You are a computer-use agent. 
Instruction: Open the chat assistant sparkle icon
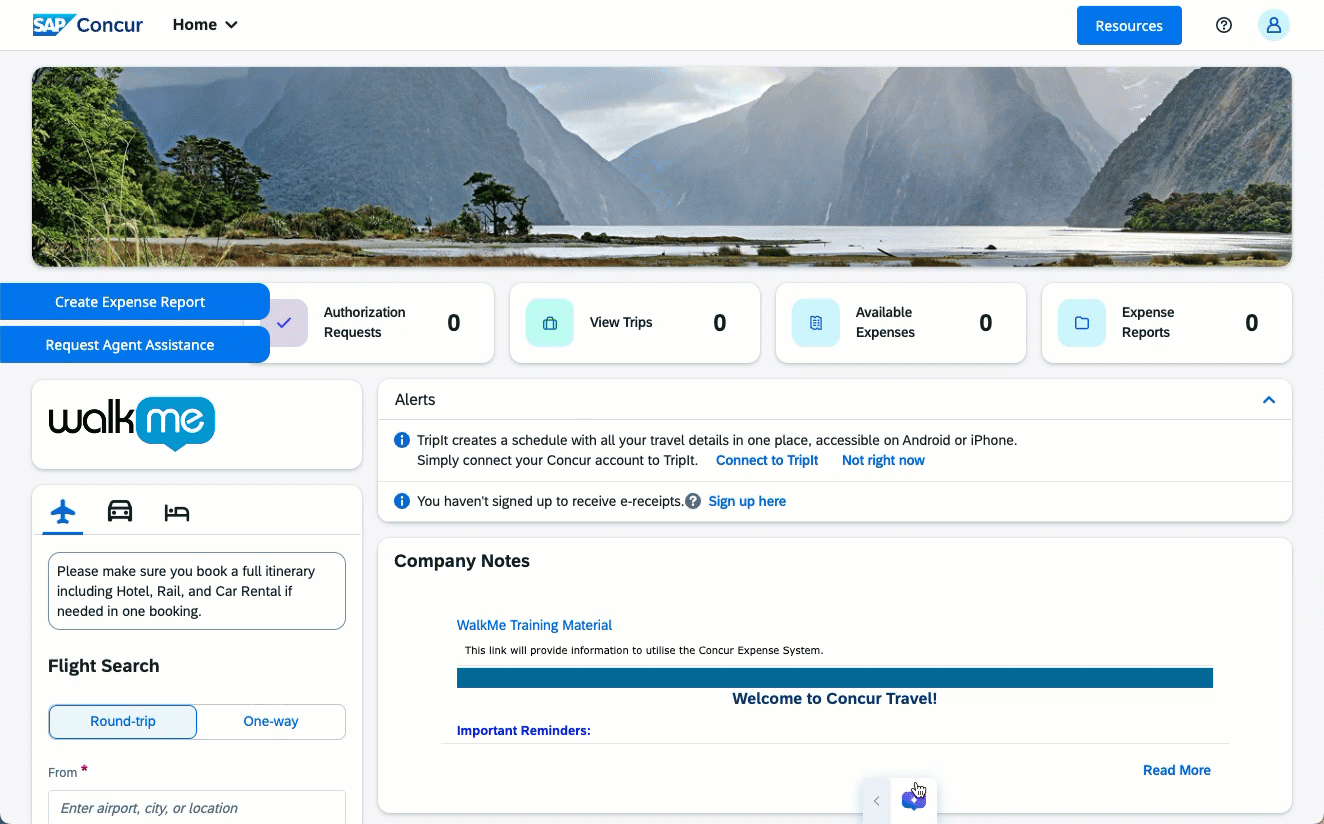[x=913, y=800]
